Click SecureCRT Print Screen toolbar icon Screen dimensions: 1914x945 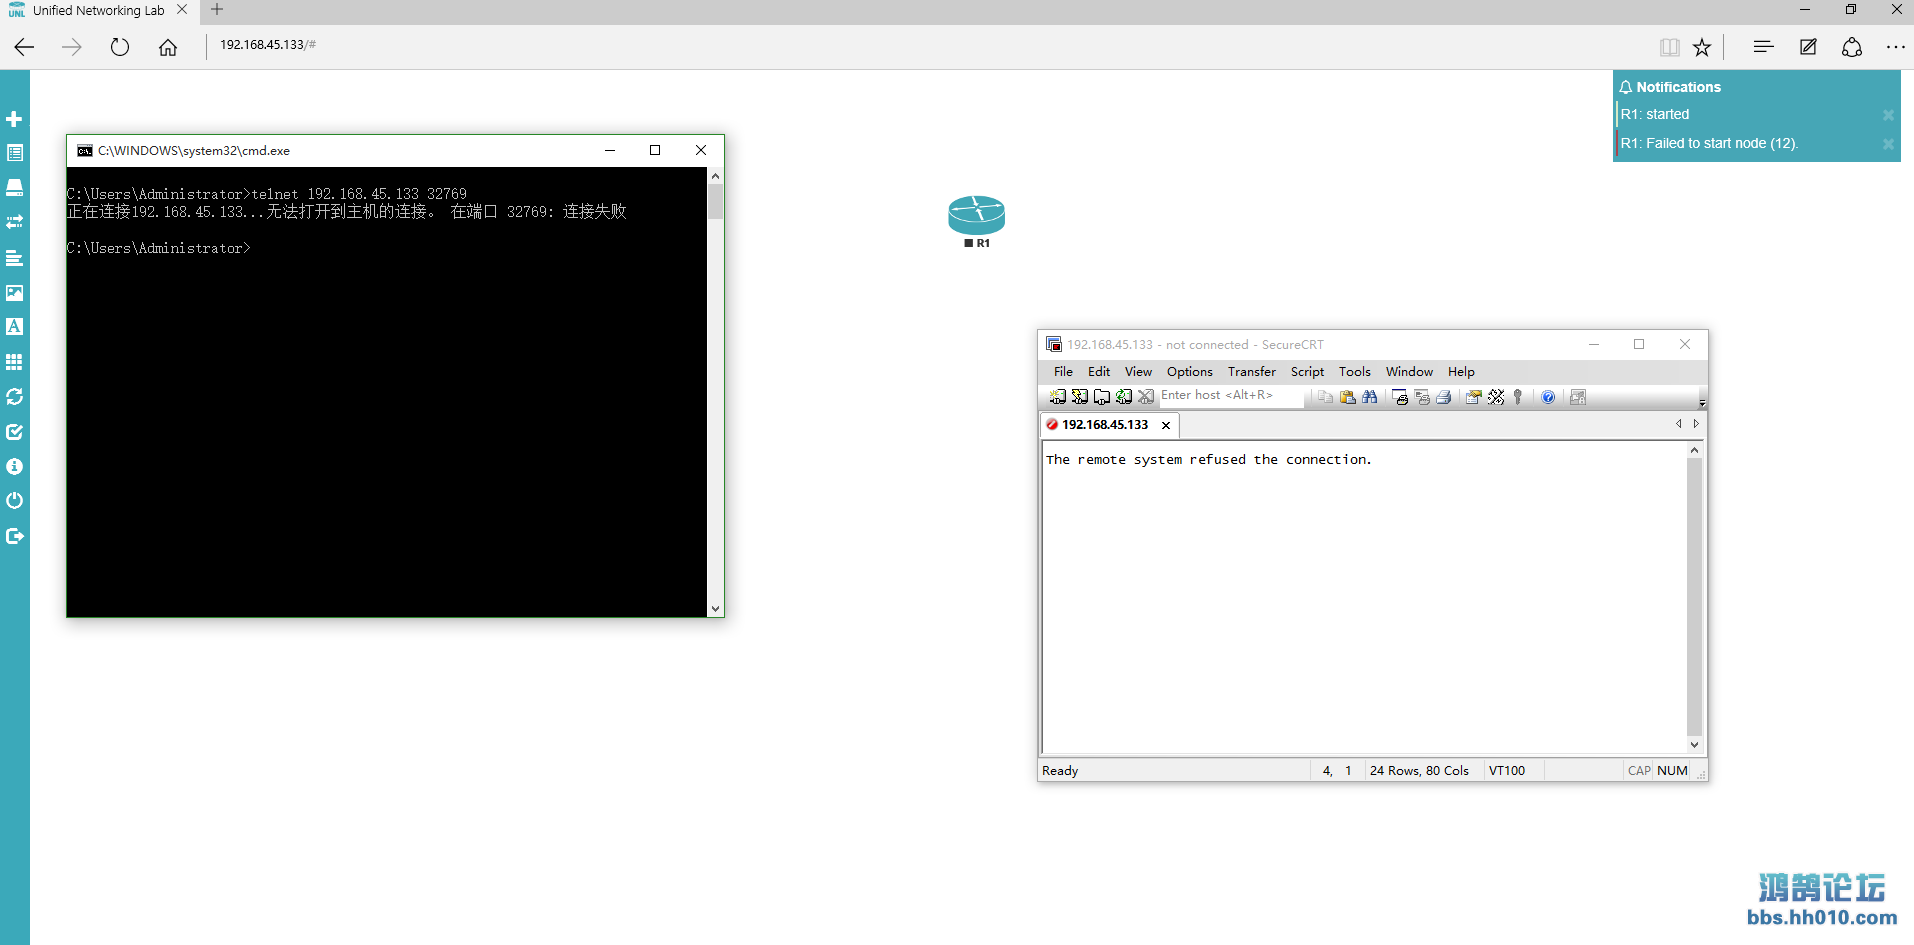(1400, 397)
